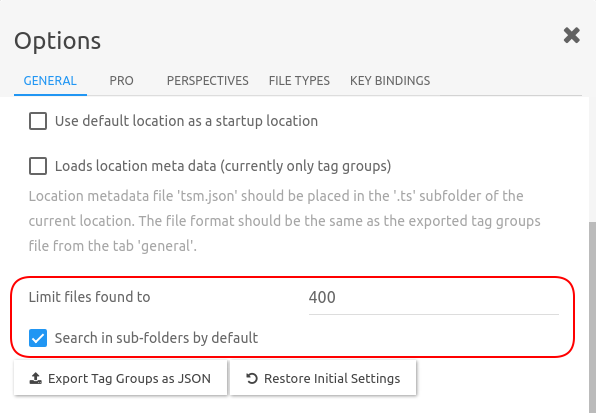Click the Limit files found to field
The image size is (596, 413).
pos(434,297)
